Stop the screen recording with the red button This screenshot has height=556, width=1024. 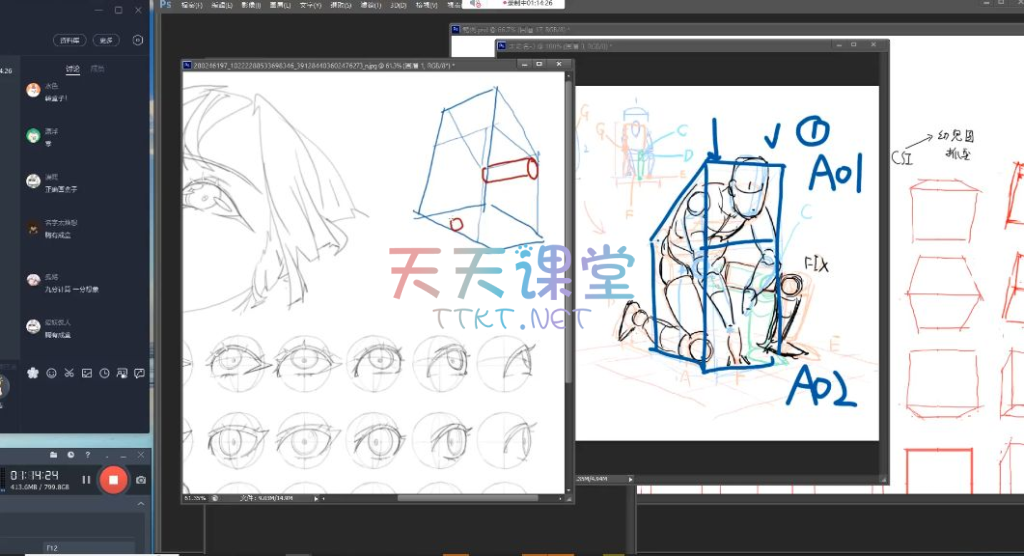tap(113, 480)
